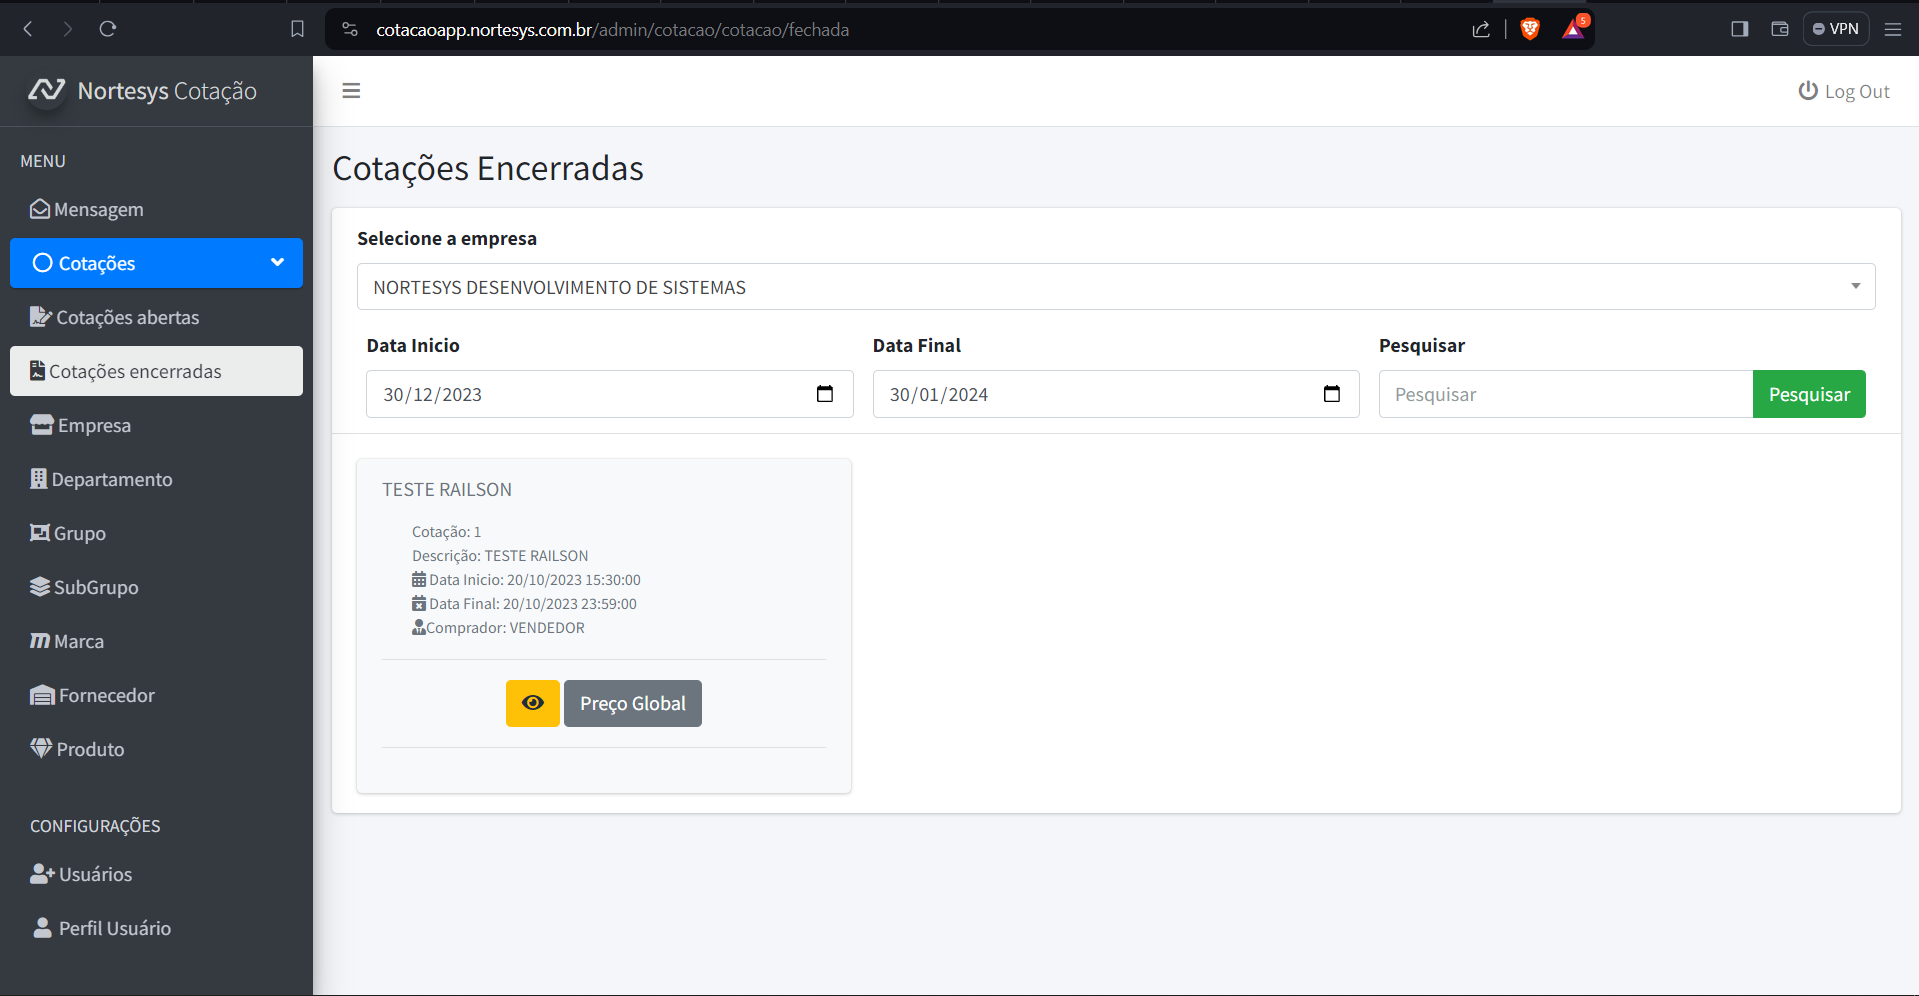
Task: Open the browser main menu
Action: pos(1892,29)
